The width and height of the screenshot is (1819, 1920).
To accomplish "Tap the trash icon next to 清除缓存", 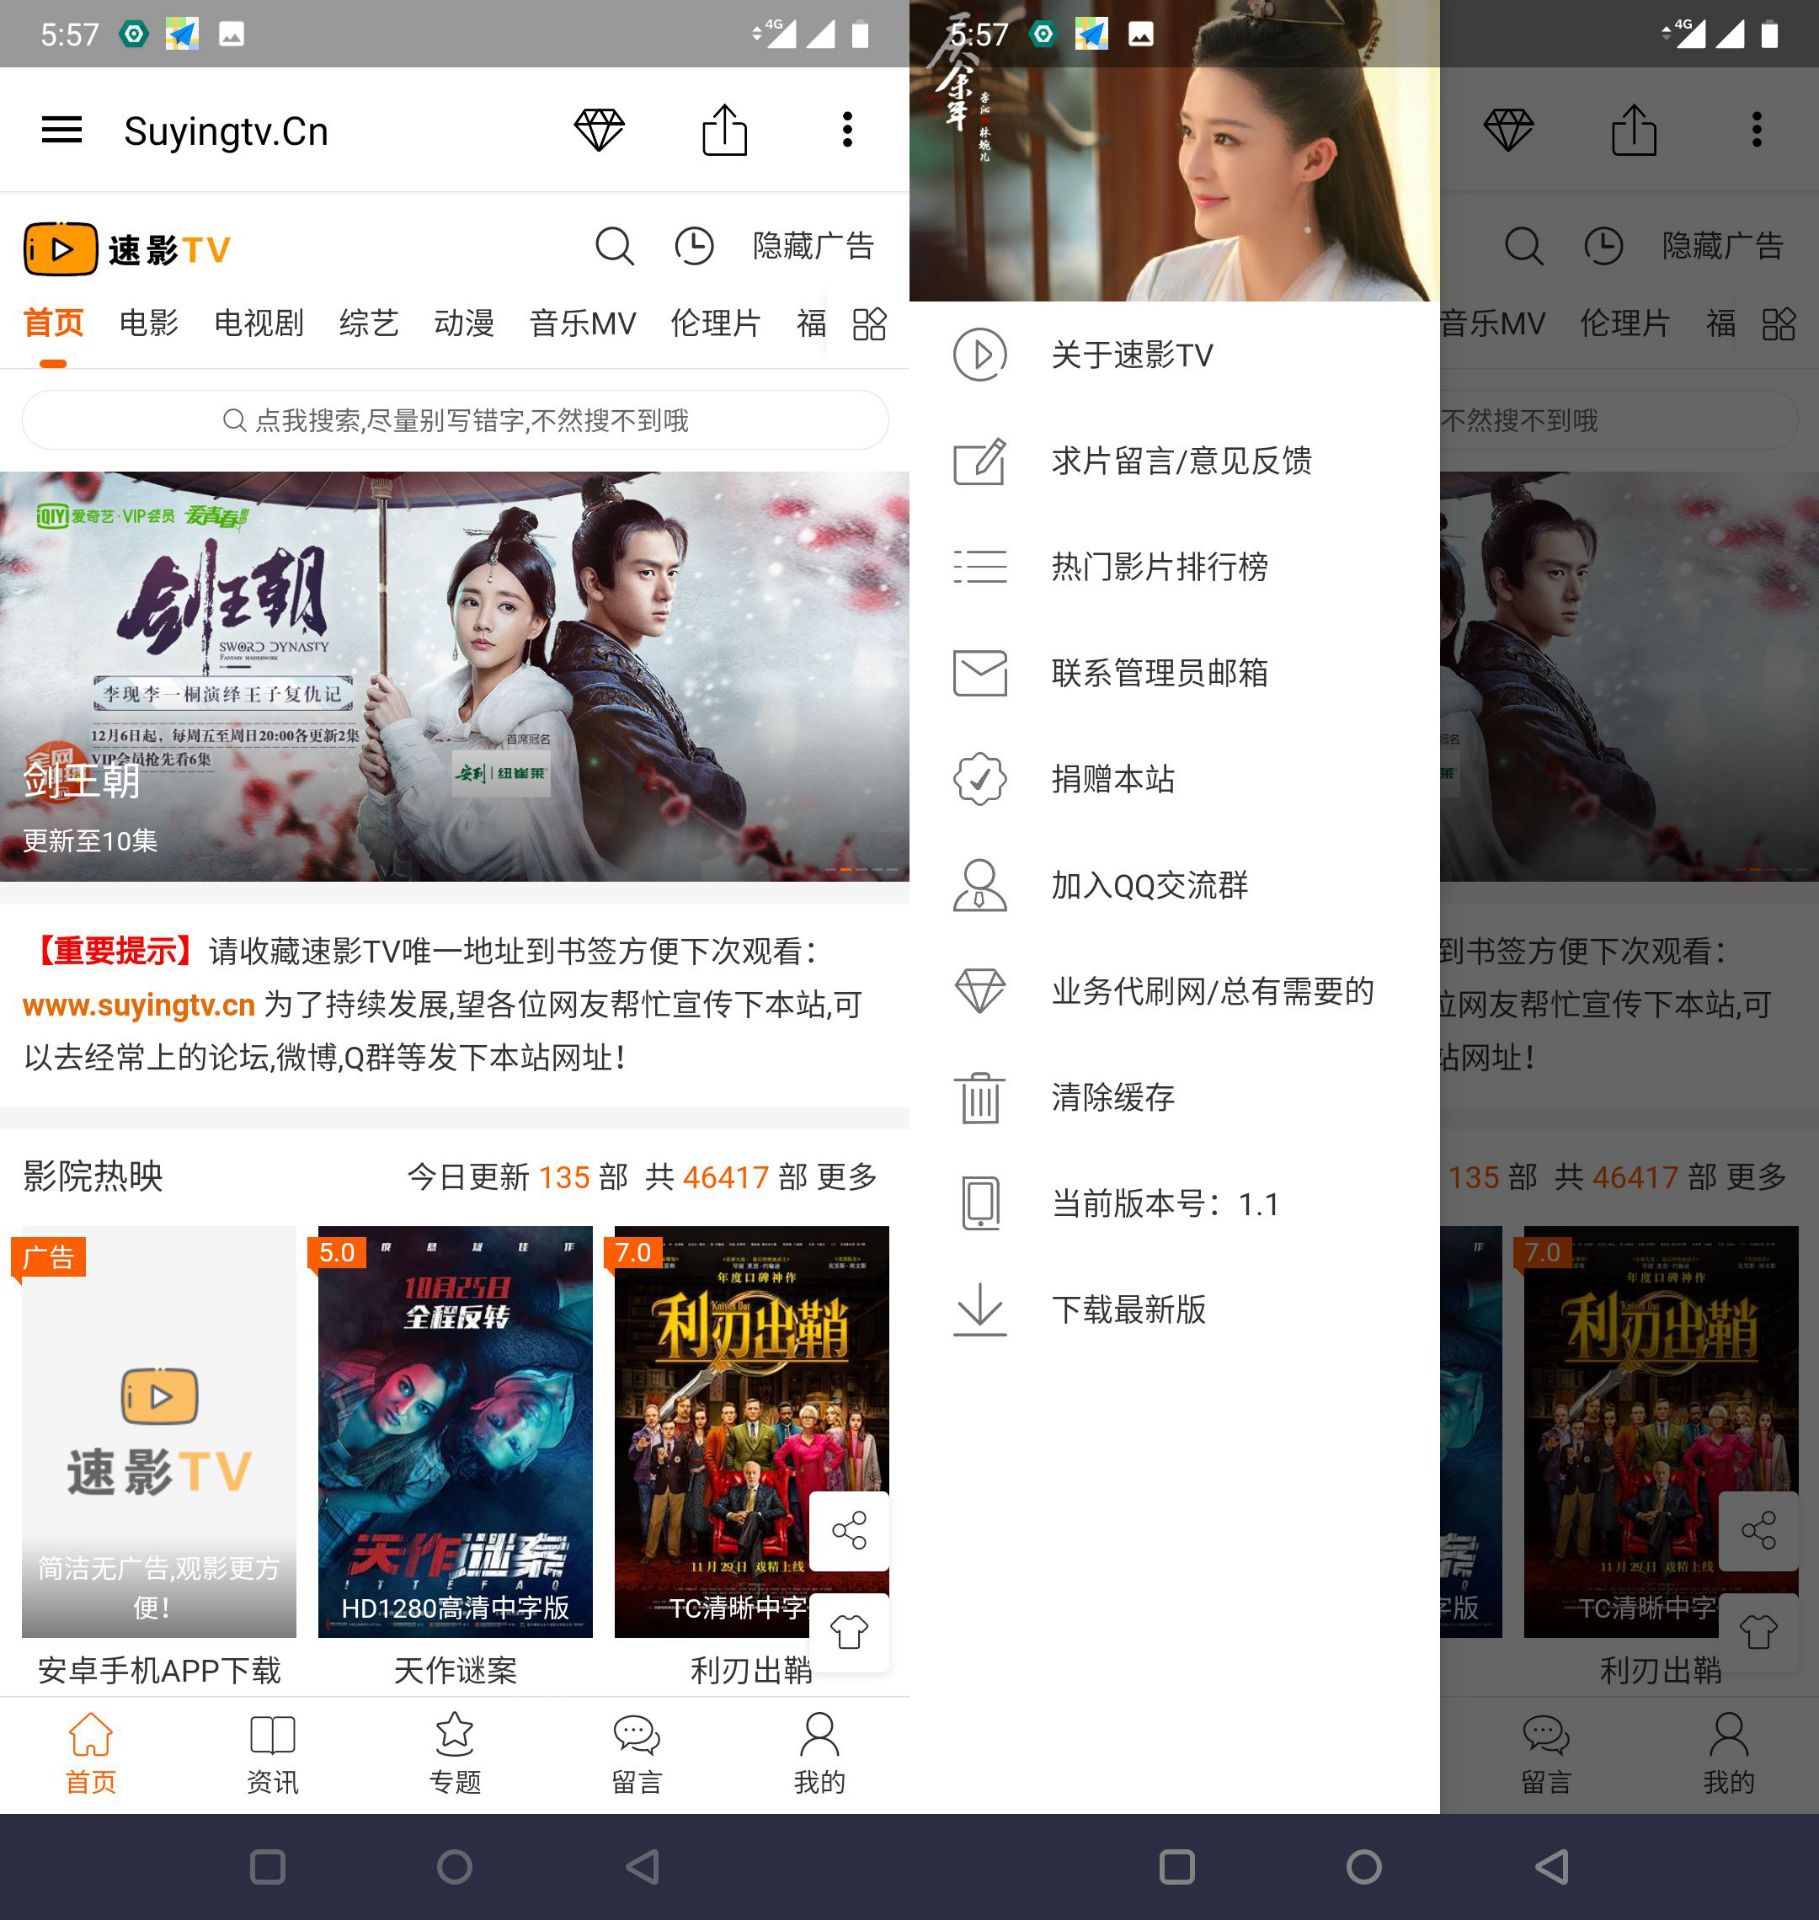I will click(980, 1097).
